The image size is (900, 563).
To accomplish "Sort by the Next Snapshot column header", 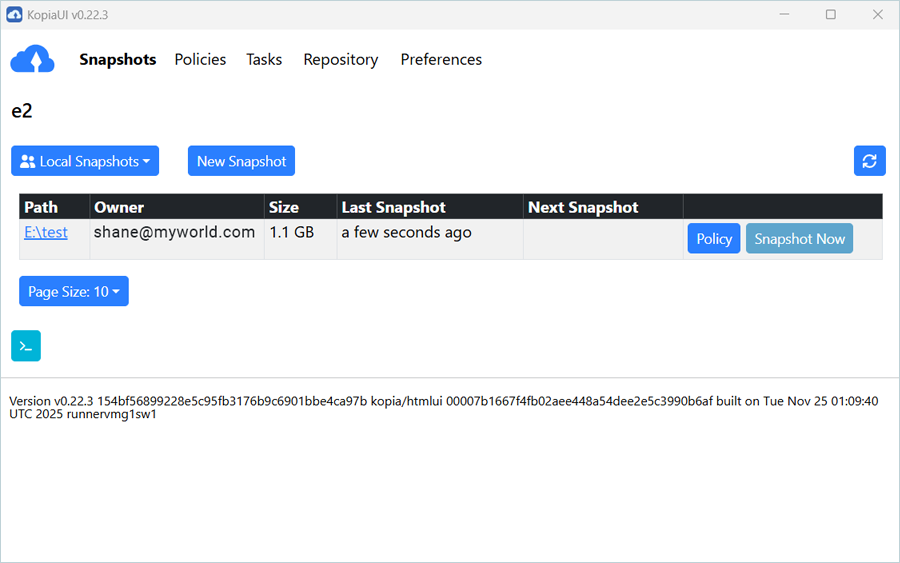I will tap(582, 207).
